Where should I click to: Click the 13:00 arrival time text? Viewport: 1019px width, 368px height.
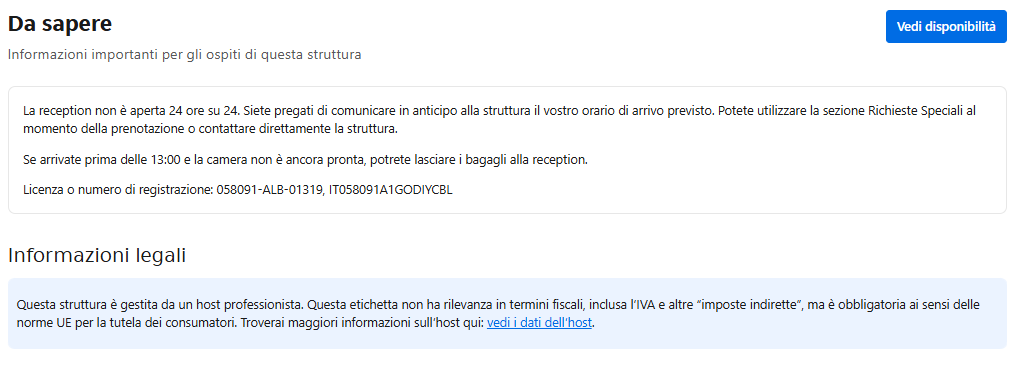click(x=166, y=160)
